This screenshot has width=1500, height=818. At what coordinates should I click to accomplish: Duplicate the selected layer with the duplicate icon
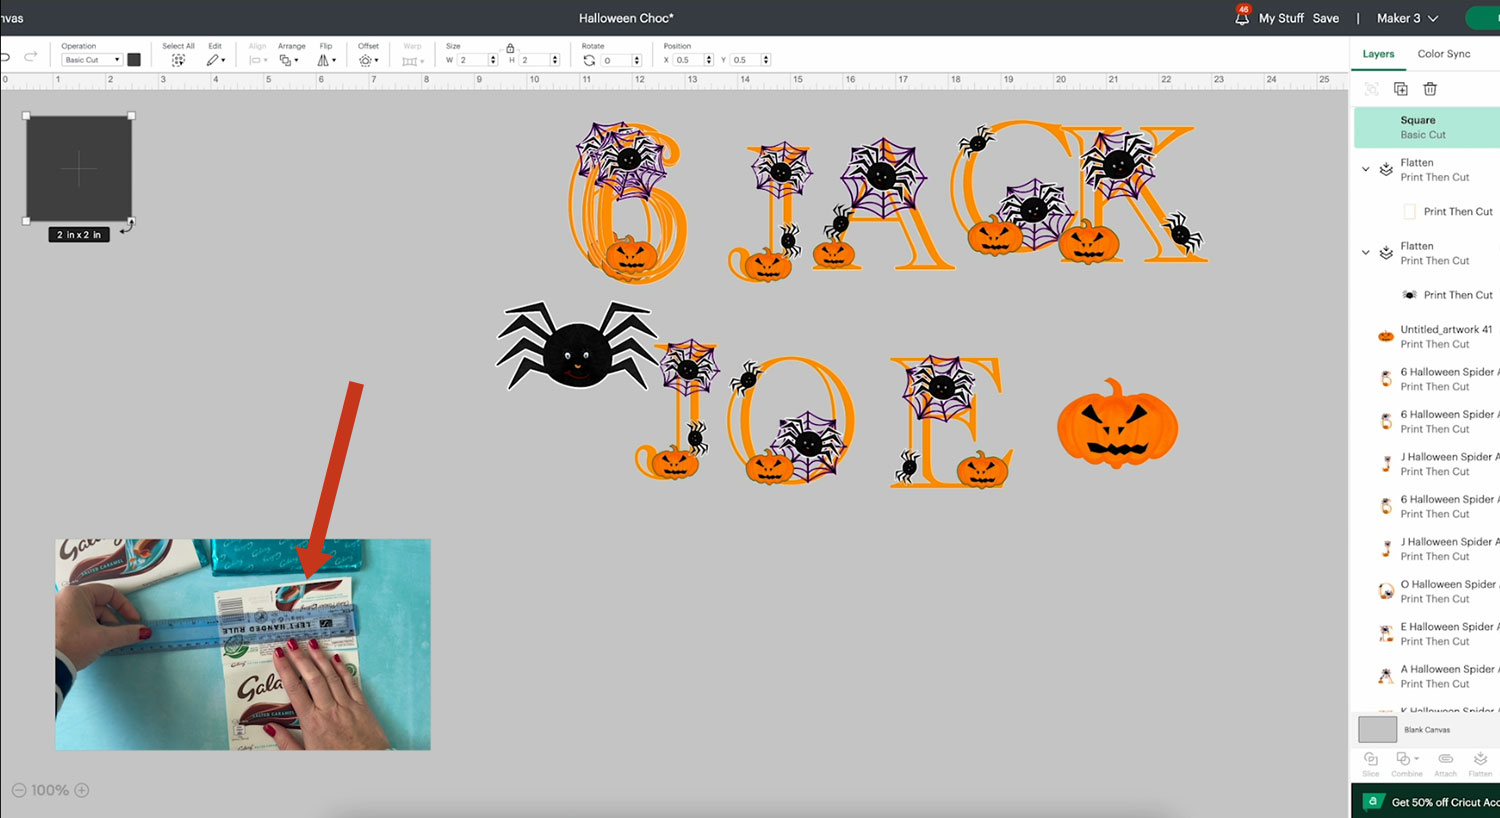(1401, 89)
